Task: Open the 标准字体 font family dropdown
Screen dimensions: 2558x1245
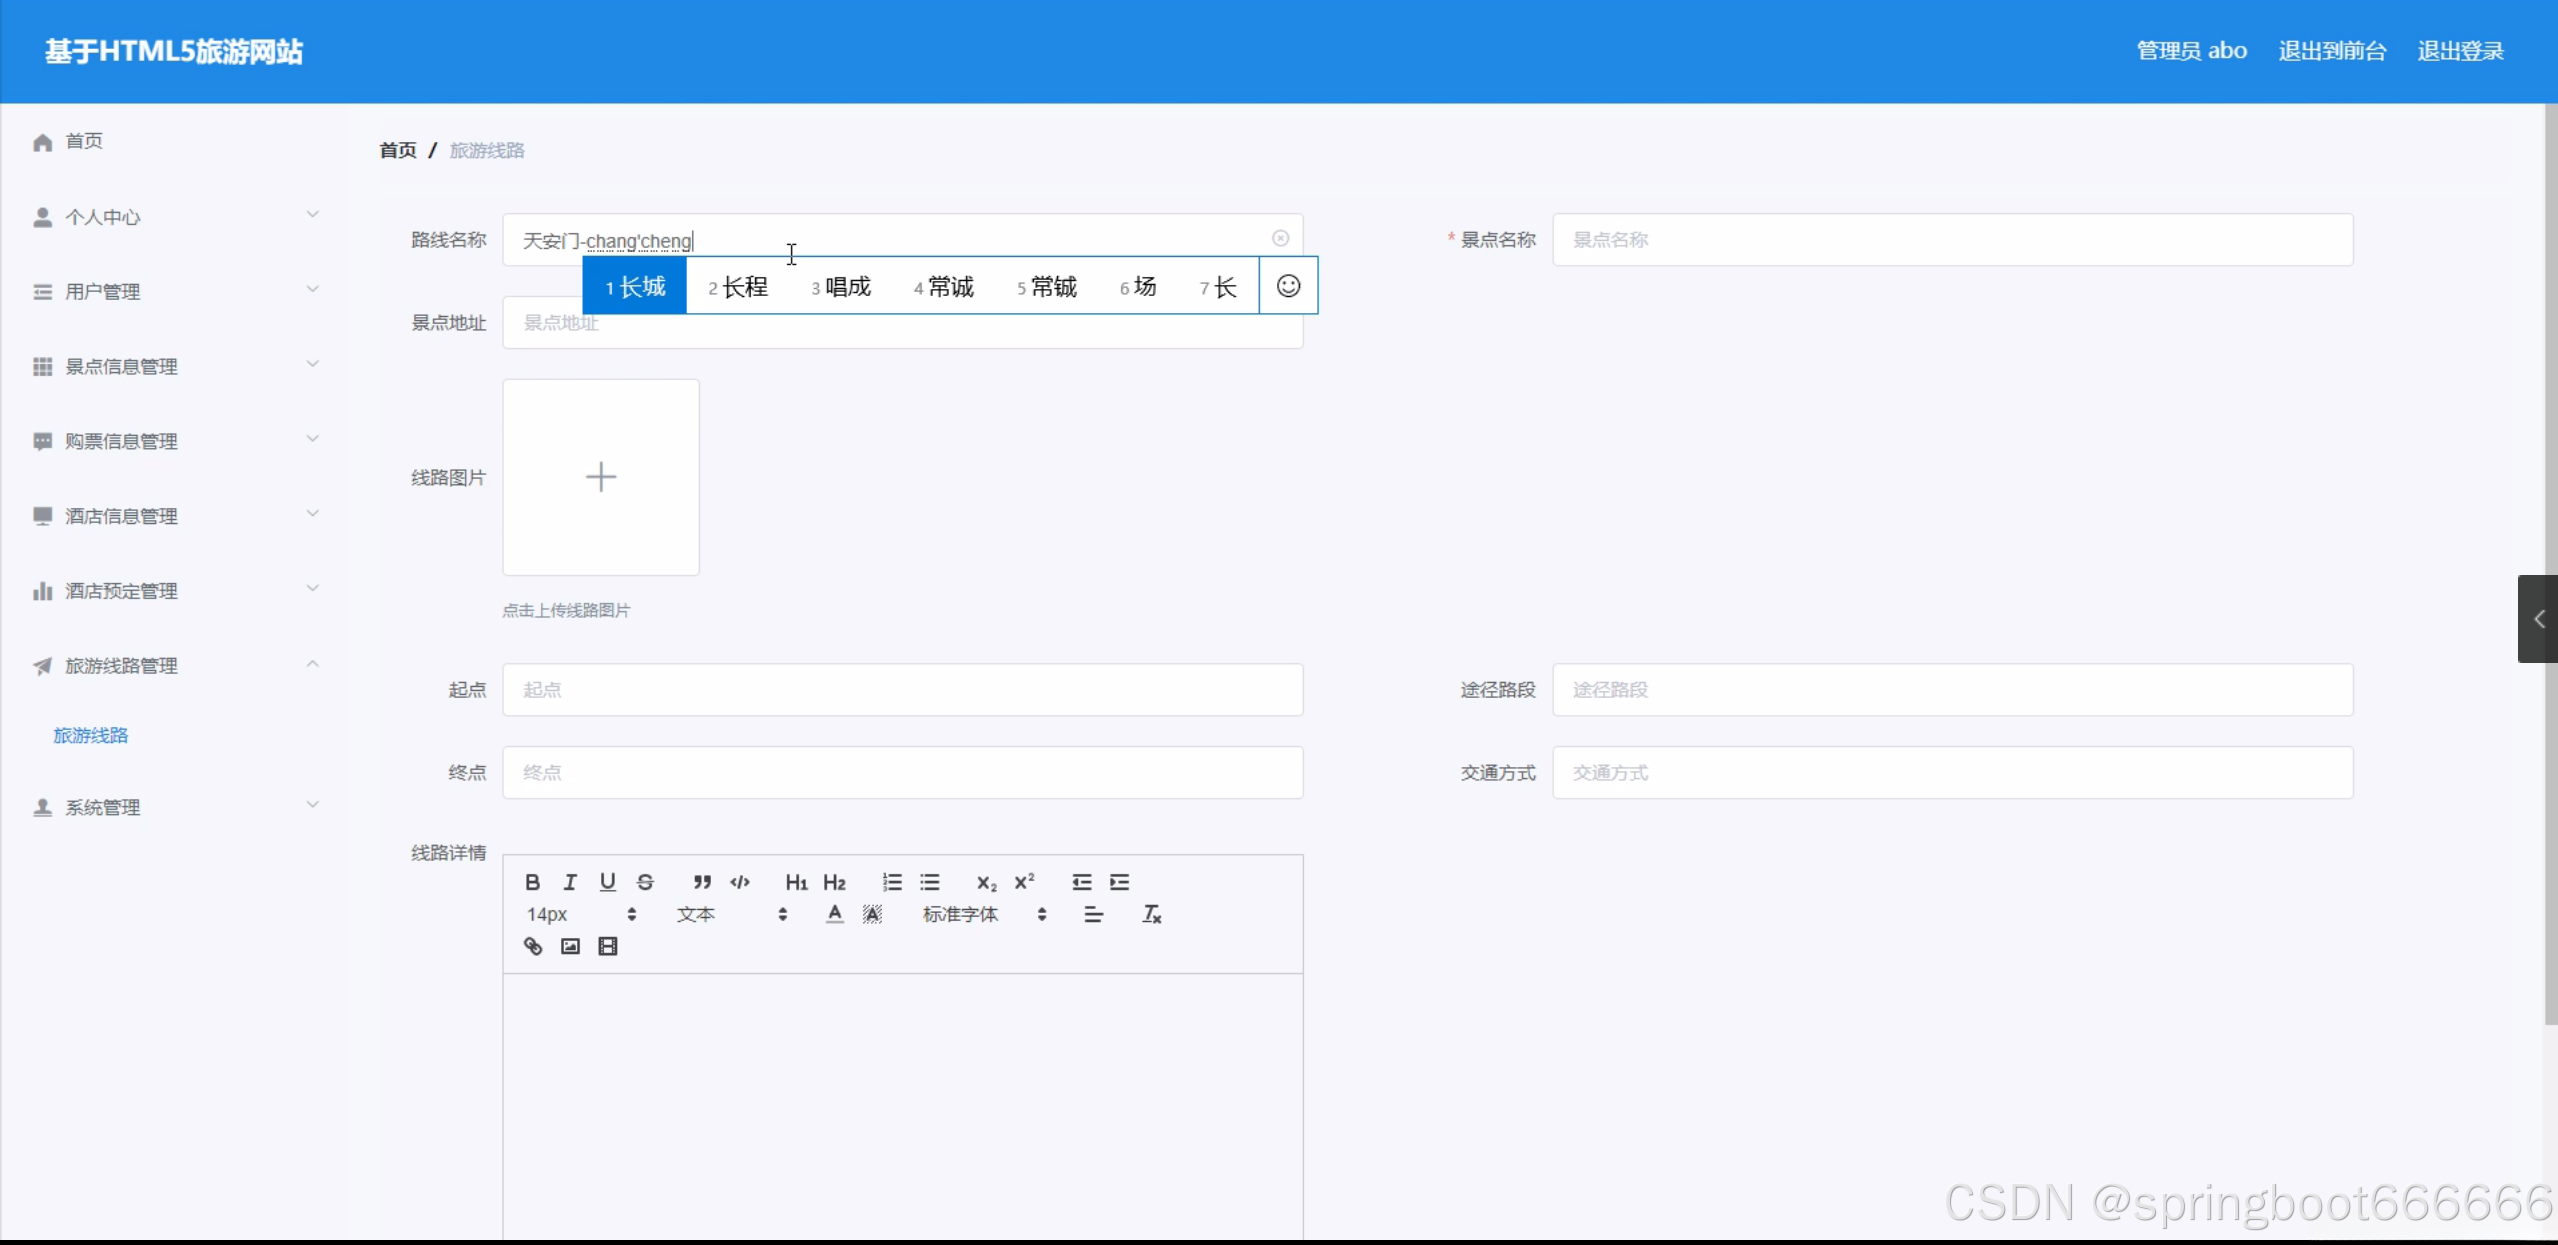Action: point(960,913)
